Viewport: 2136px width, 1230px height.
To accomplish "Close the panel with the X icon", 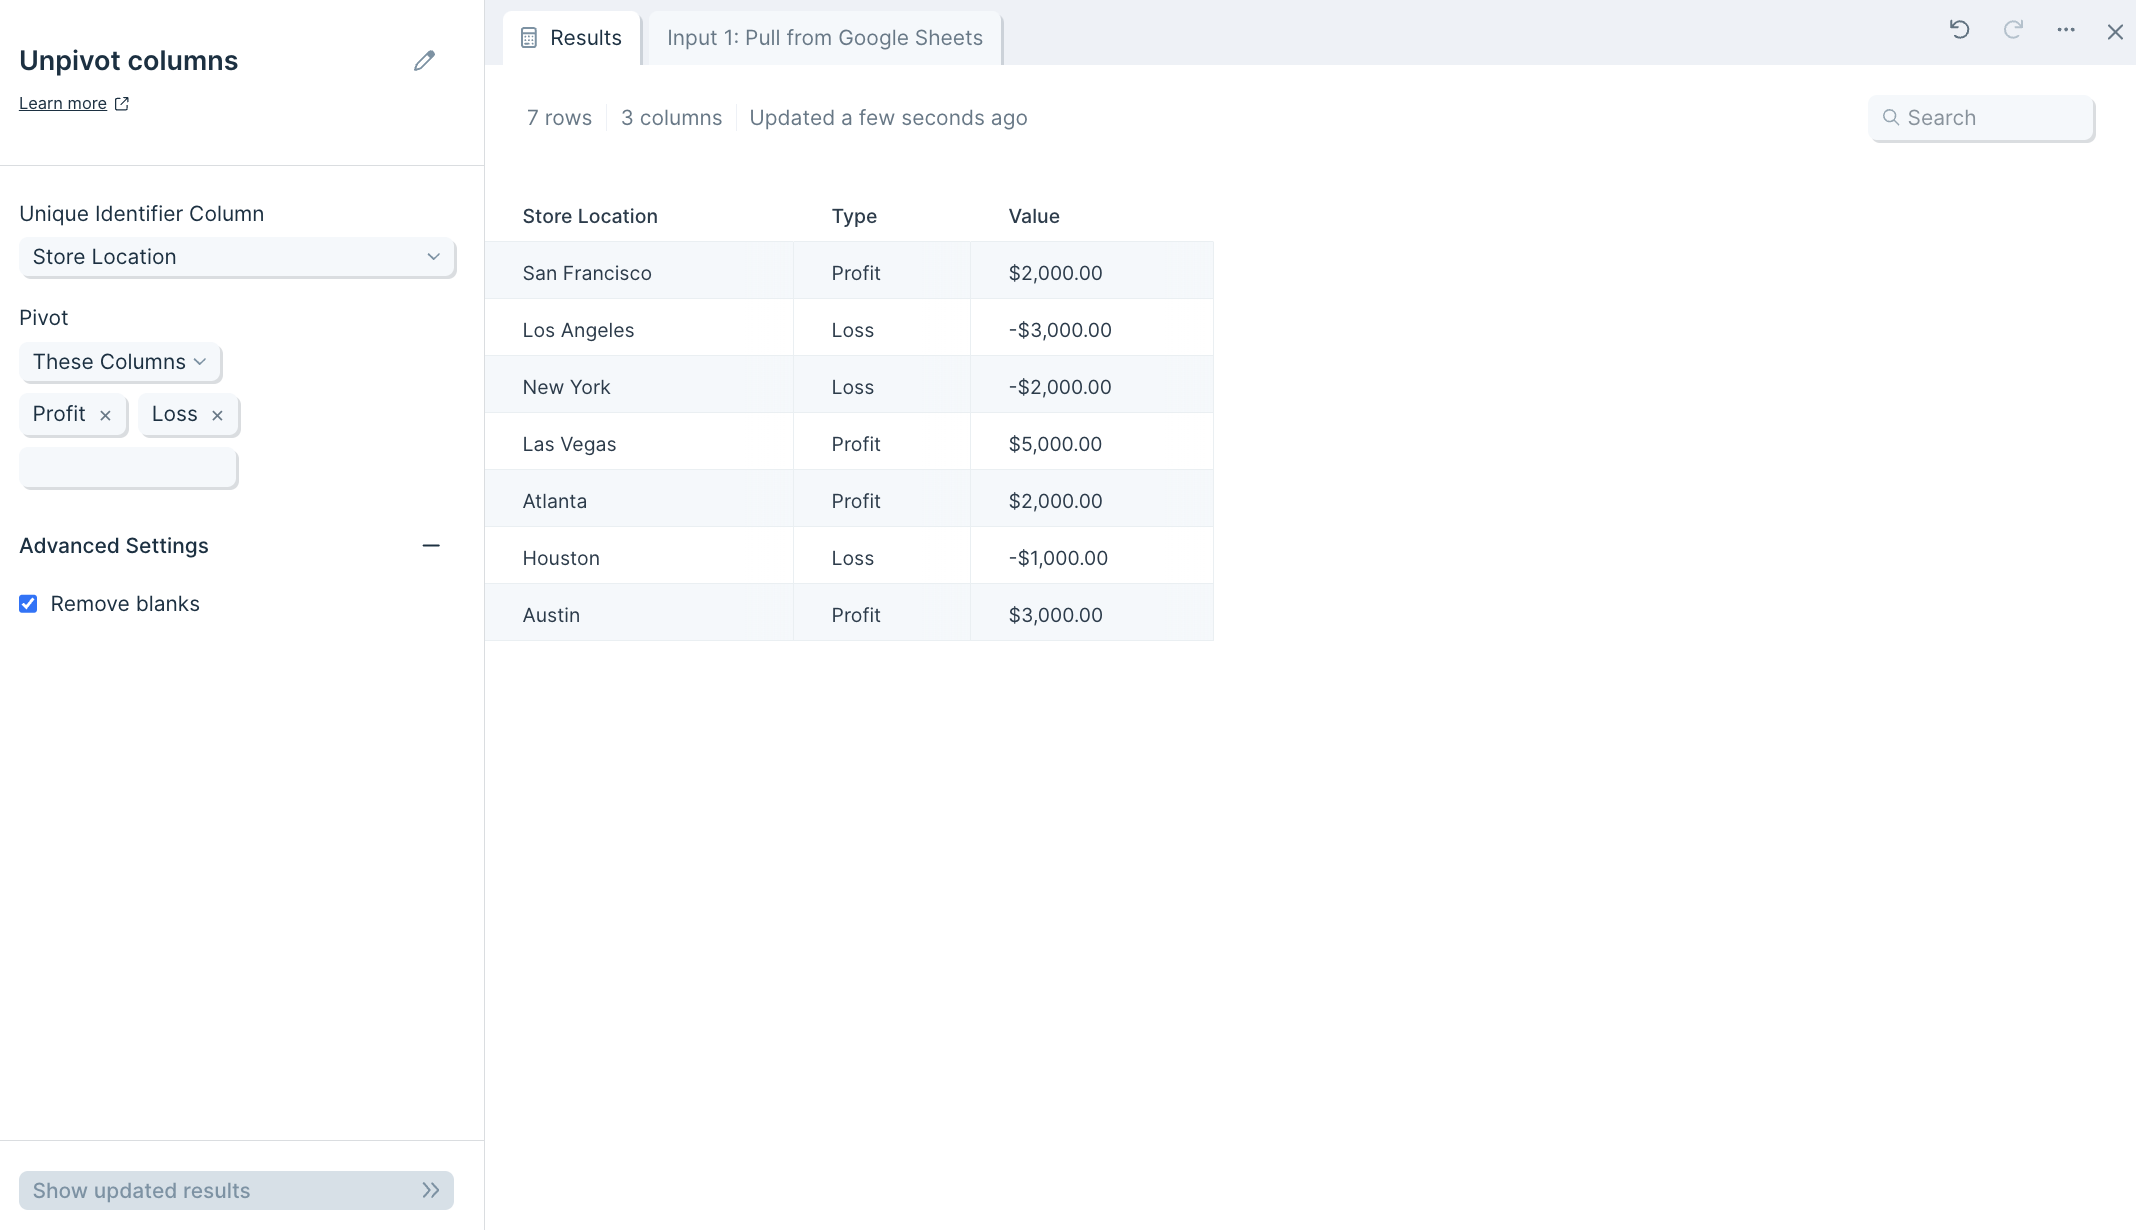I will tap(2115, 32).
